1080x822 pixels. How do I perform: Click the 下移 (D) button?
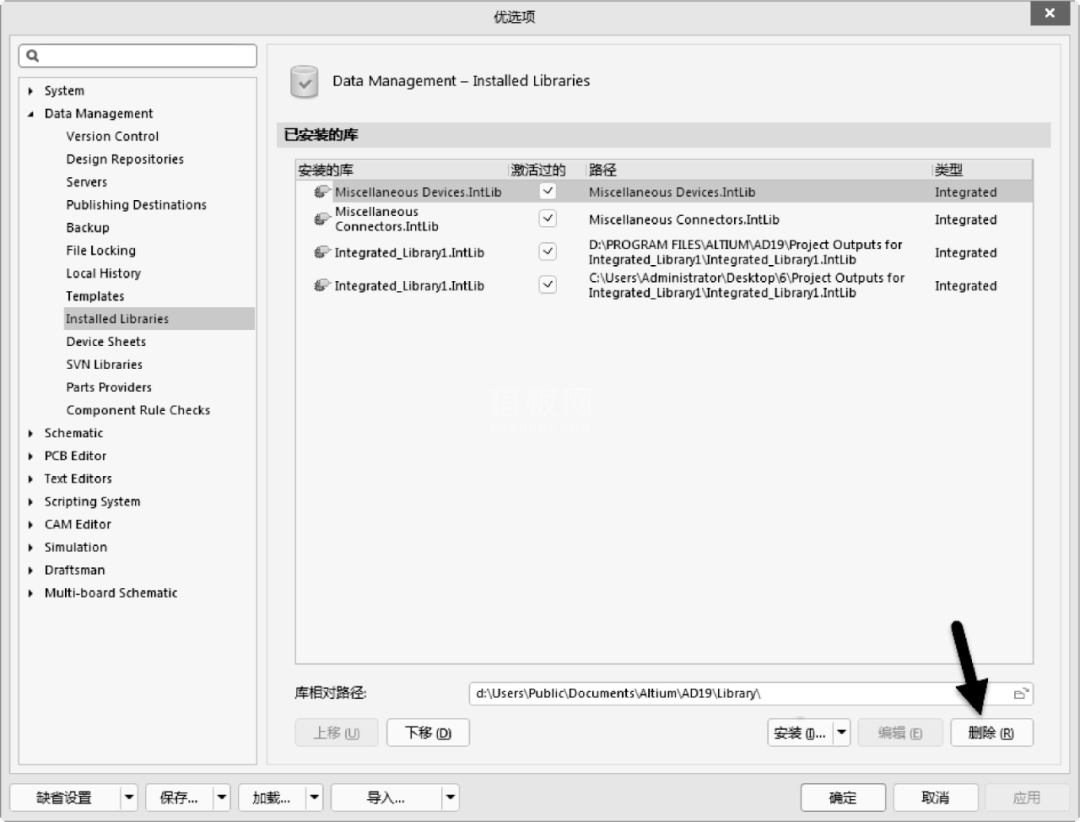(428, 733)
